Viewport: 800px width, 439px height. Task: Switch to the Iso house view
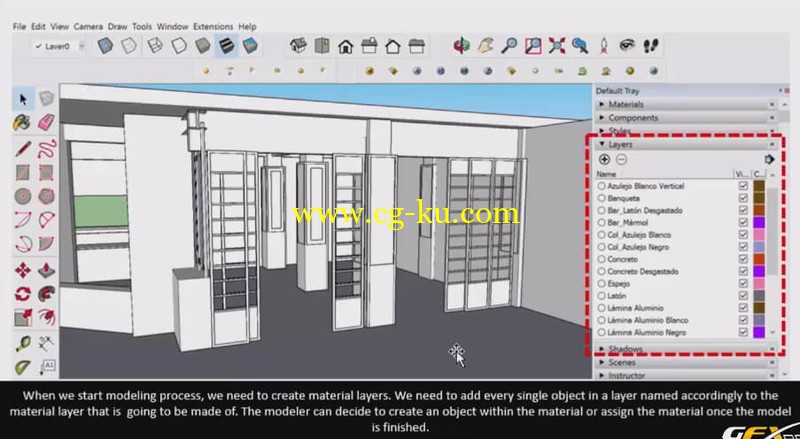[298, 46]
